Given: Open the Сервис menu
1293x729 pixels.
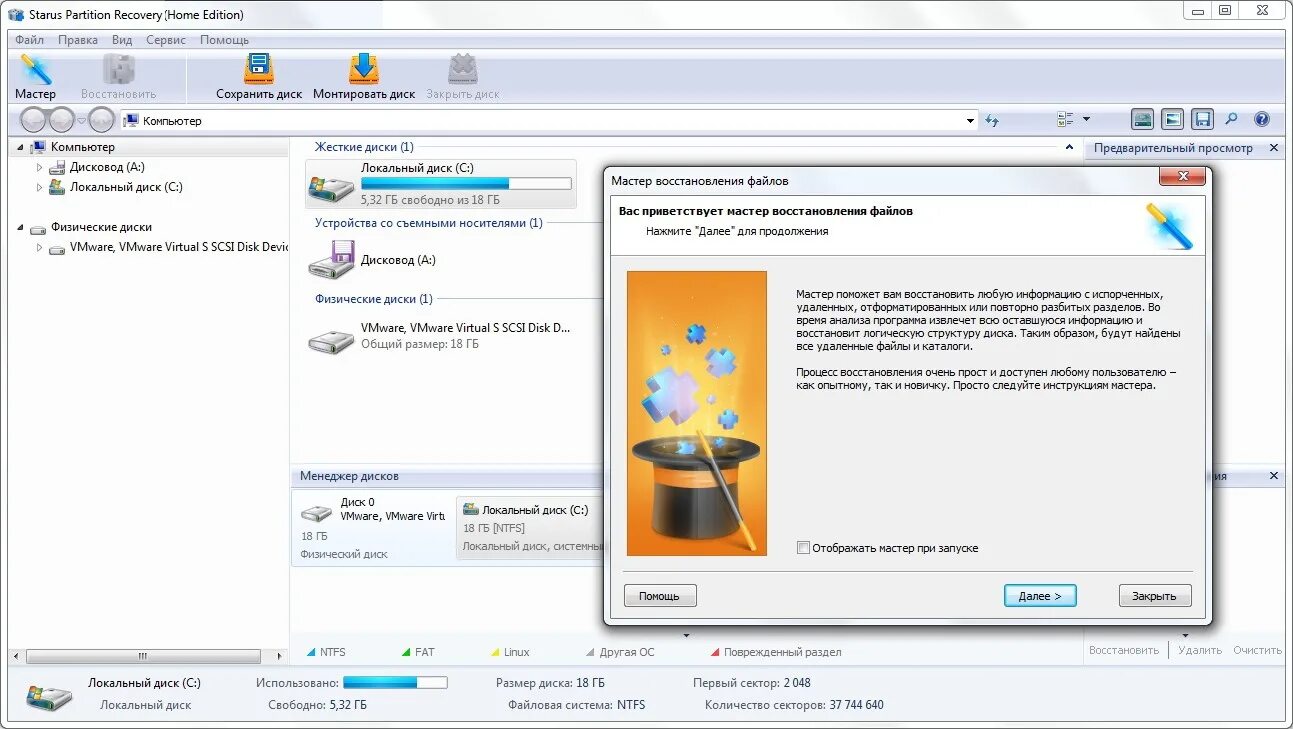Looking at the screenshot, I should click(x=166, y=40).
